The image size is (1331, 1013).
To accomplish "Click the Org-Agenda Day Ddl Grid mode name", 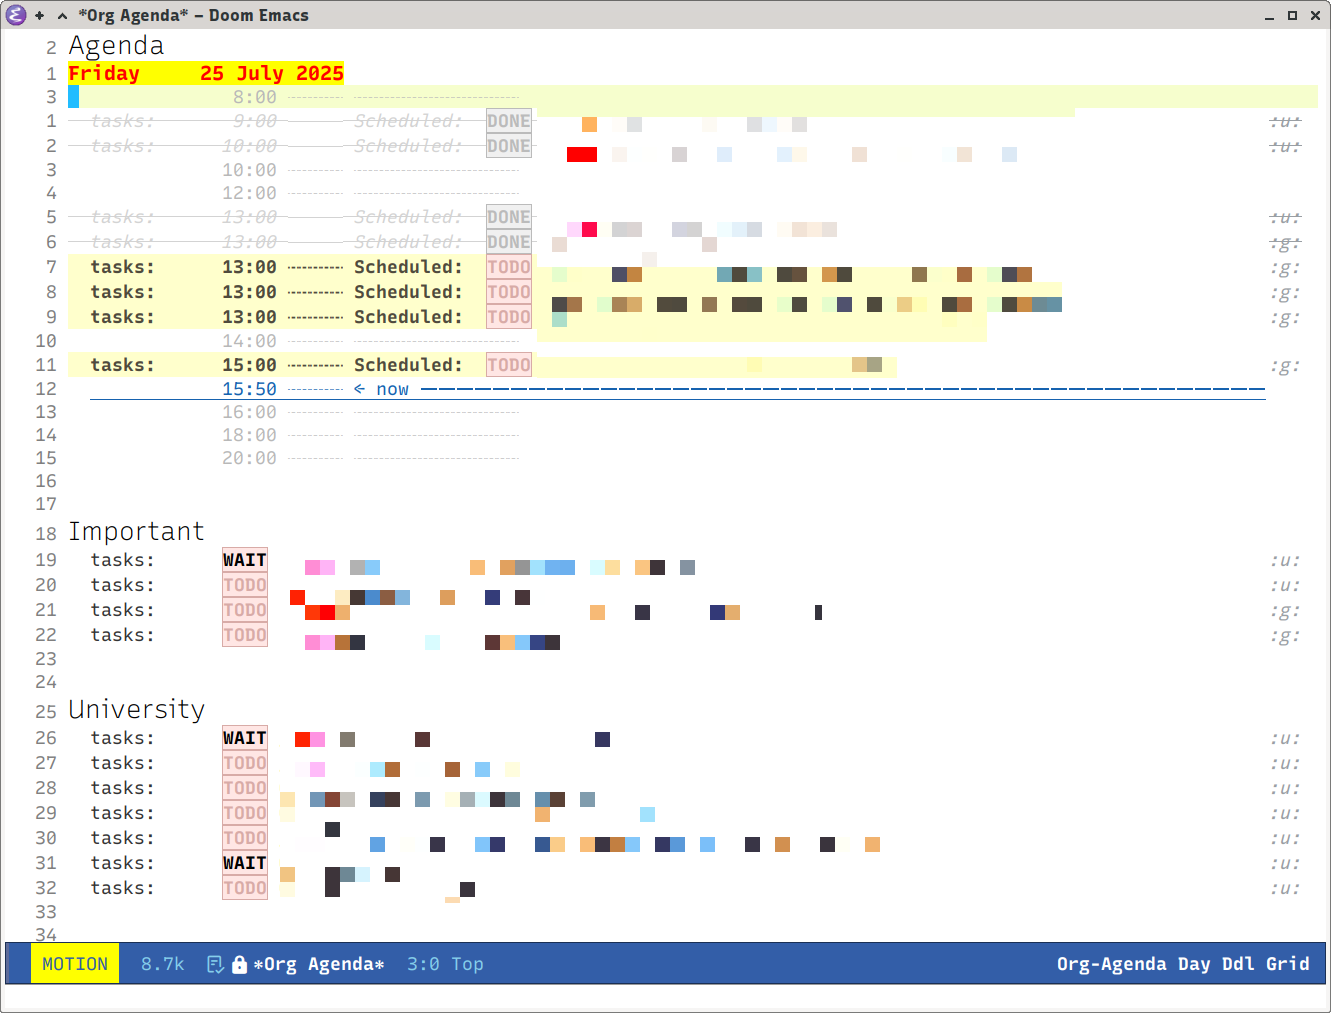I will point(1182,964).
